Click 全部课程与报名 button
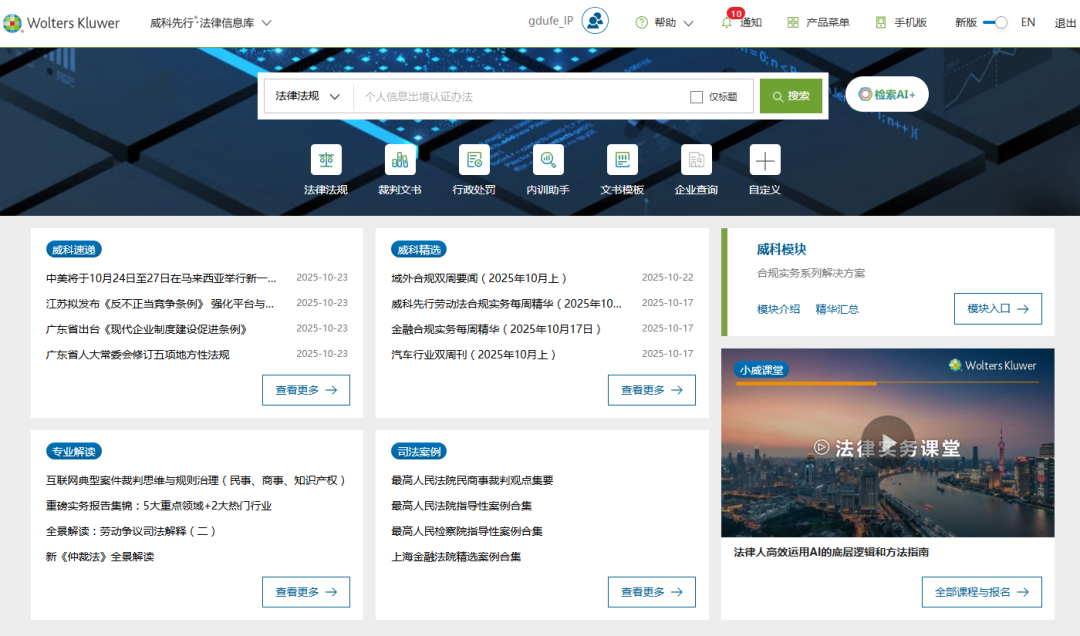This screenshot has height=636, width=1080. [982, 592]
